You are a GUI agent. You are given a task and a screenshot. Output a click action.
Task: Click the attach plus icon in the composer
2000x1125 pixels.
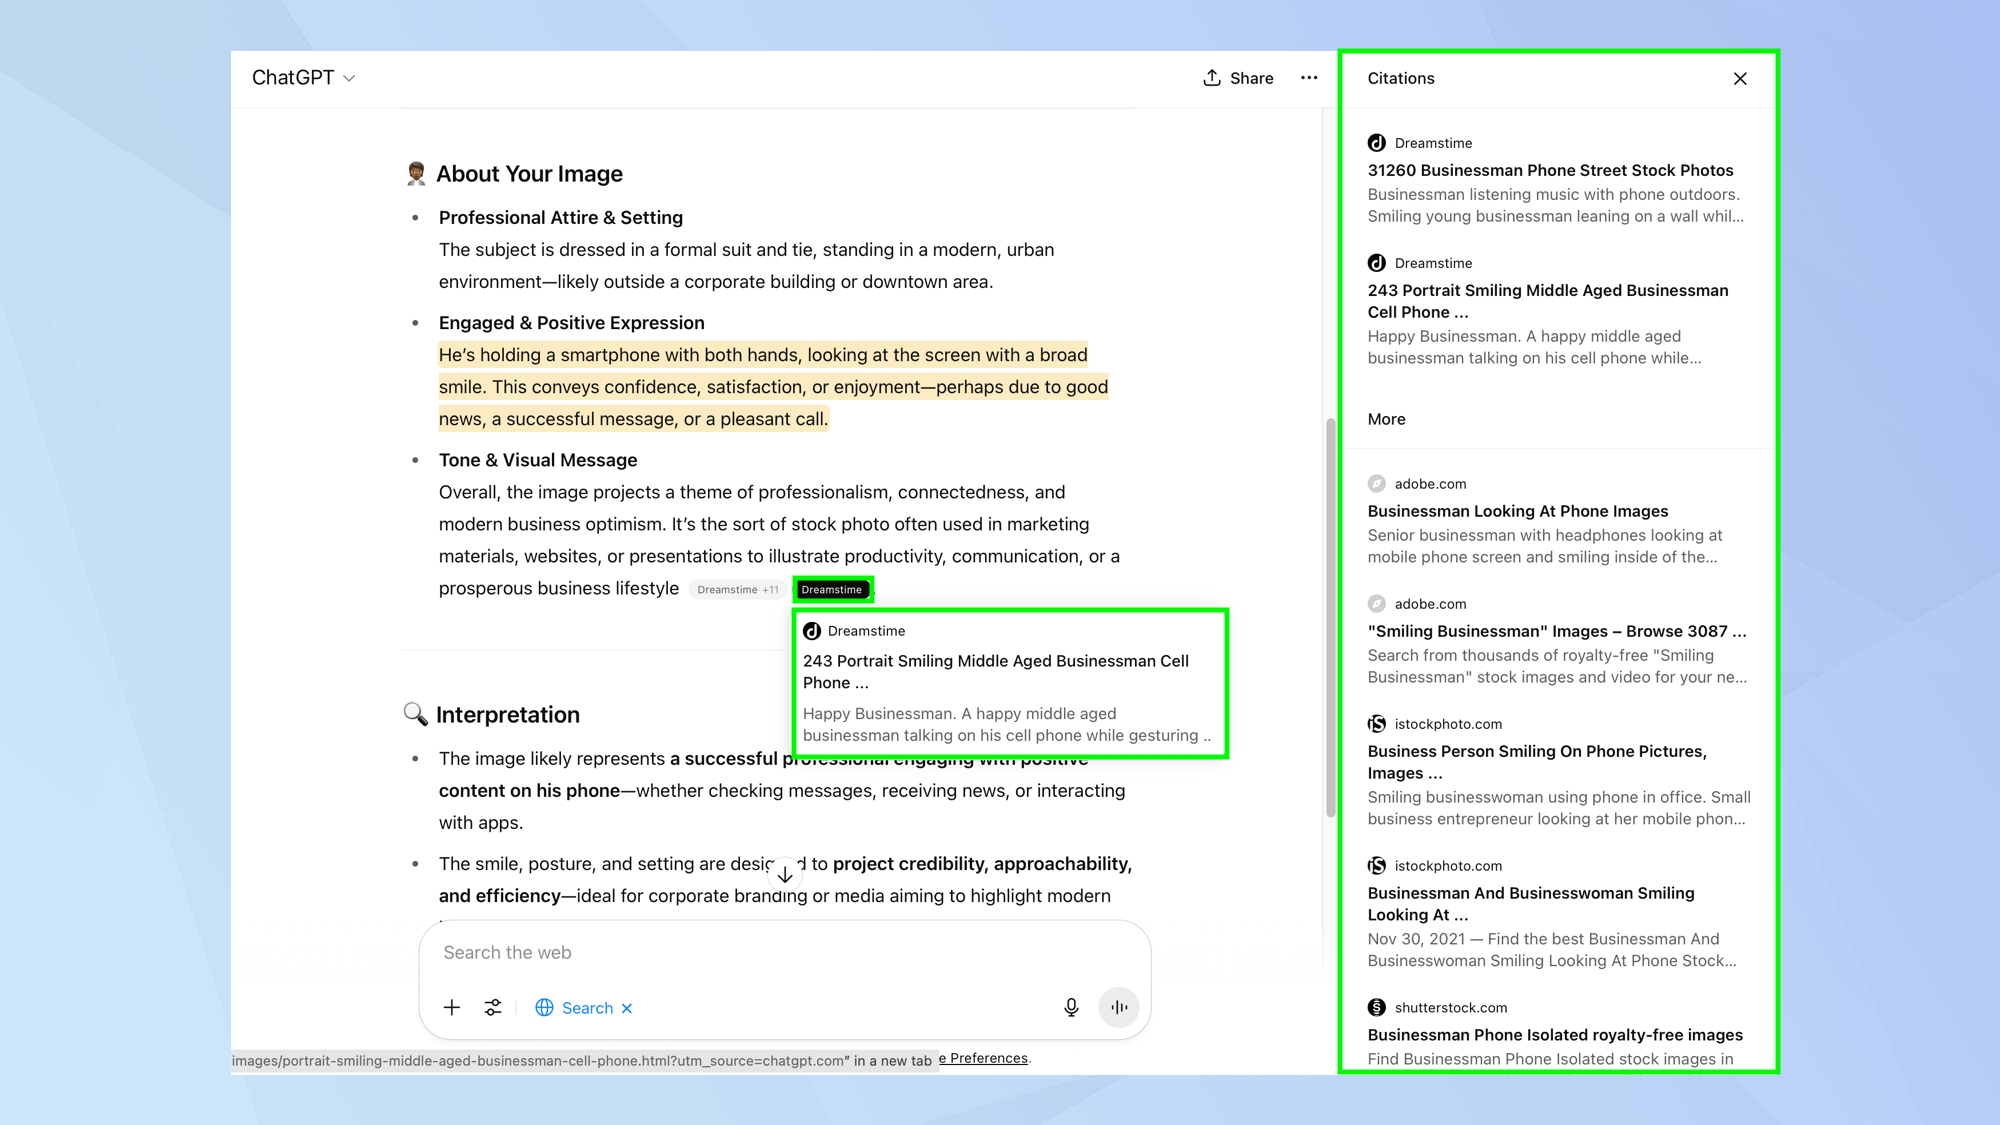pyautogui.click(x=452, y=1007)
